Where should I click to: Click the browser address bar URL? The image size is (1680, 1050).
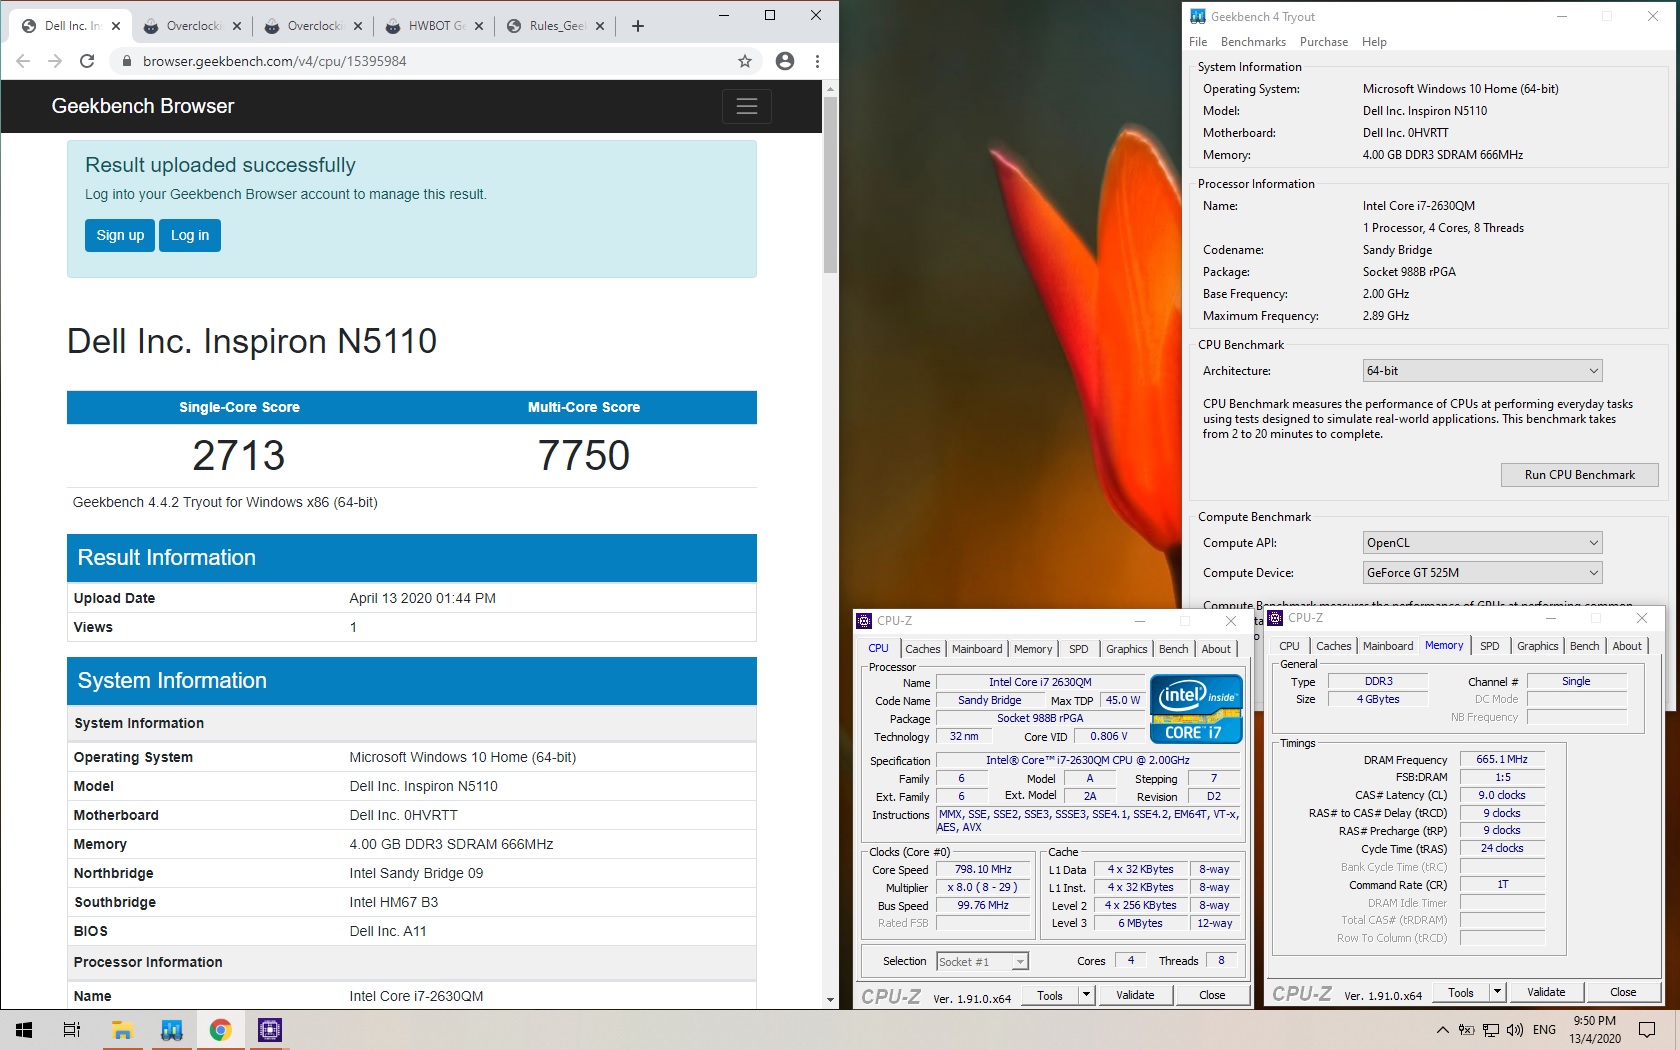pyautogui.click(x=275, y=61)
